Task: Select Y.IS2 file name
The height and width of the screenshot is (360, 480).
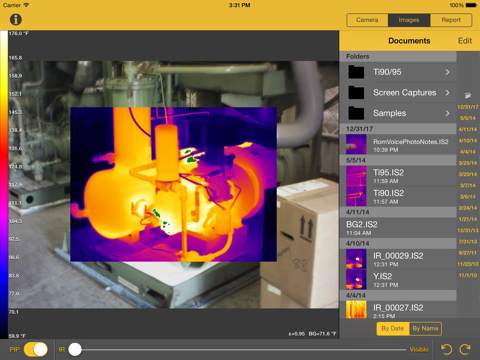Action: click(x=382, y=276)
